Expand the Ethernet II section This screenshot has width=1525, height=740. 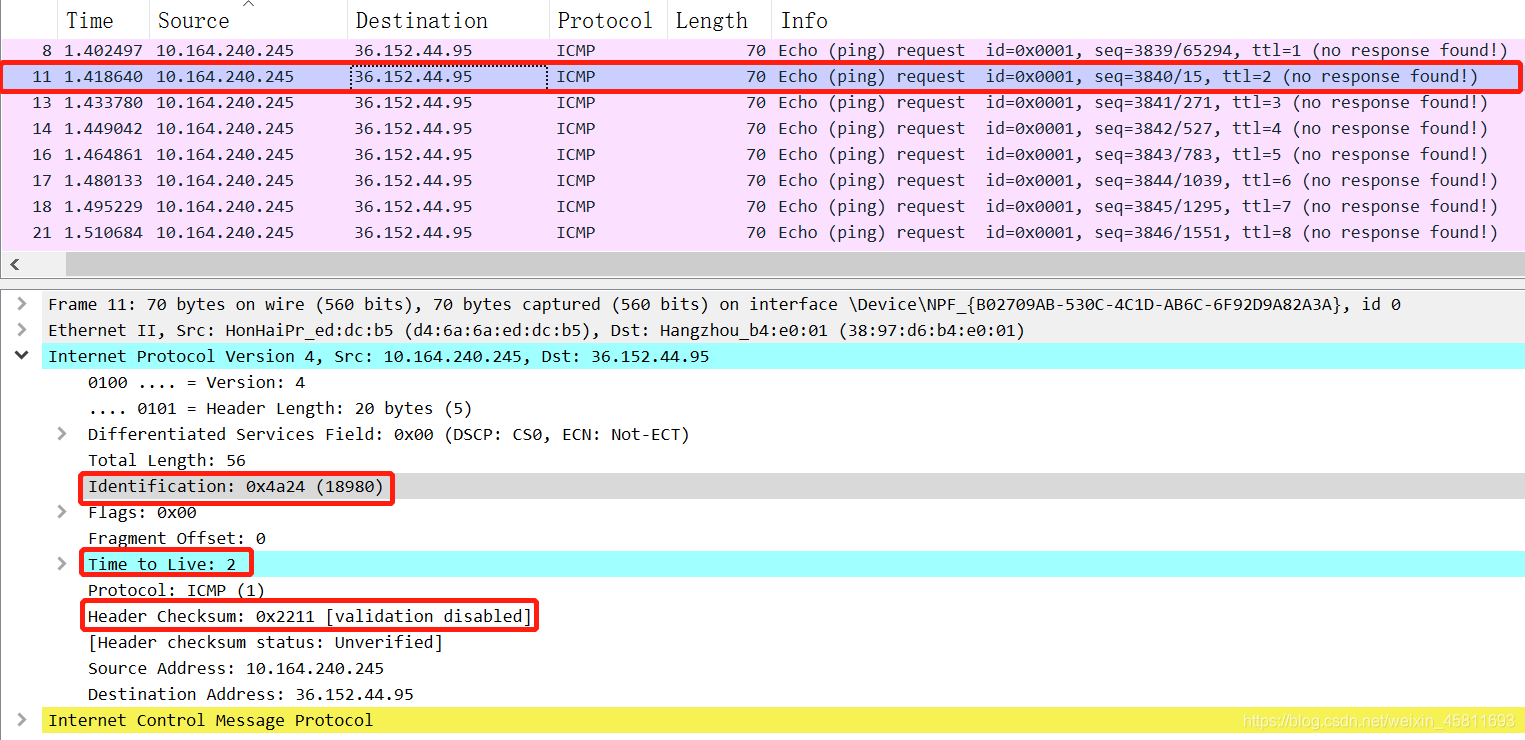21,330
